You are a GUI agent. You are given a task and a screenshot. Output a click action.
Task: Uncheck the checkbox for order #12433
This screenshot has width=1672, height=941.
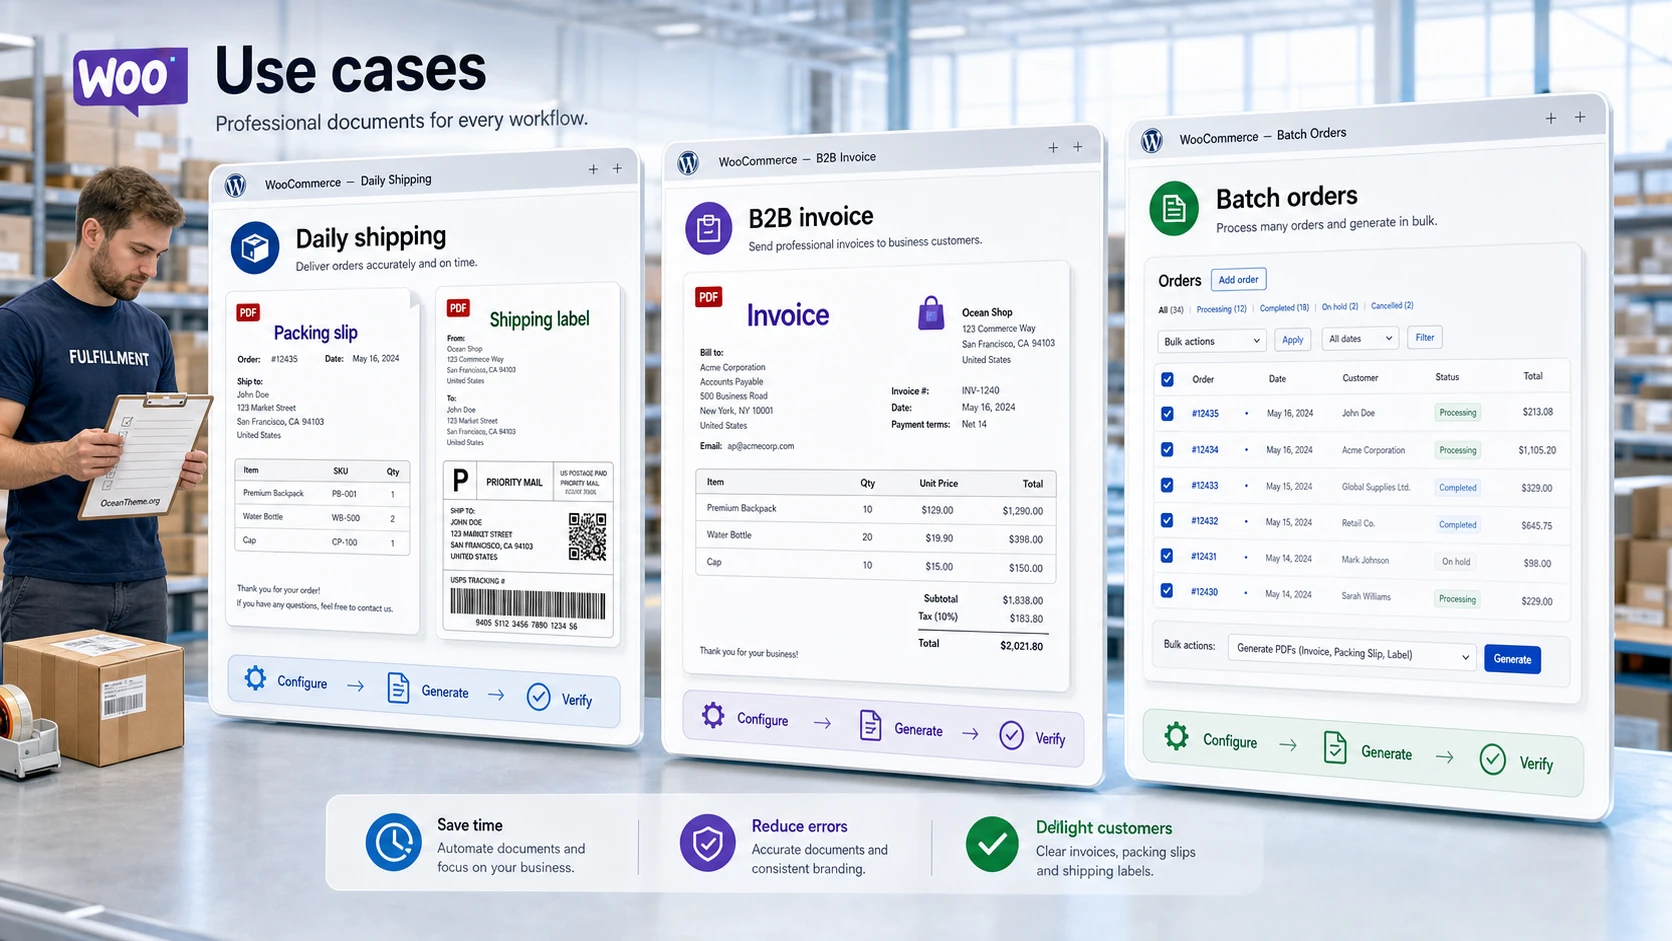(1167, 485)
